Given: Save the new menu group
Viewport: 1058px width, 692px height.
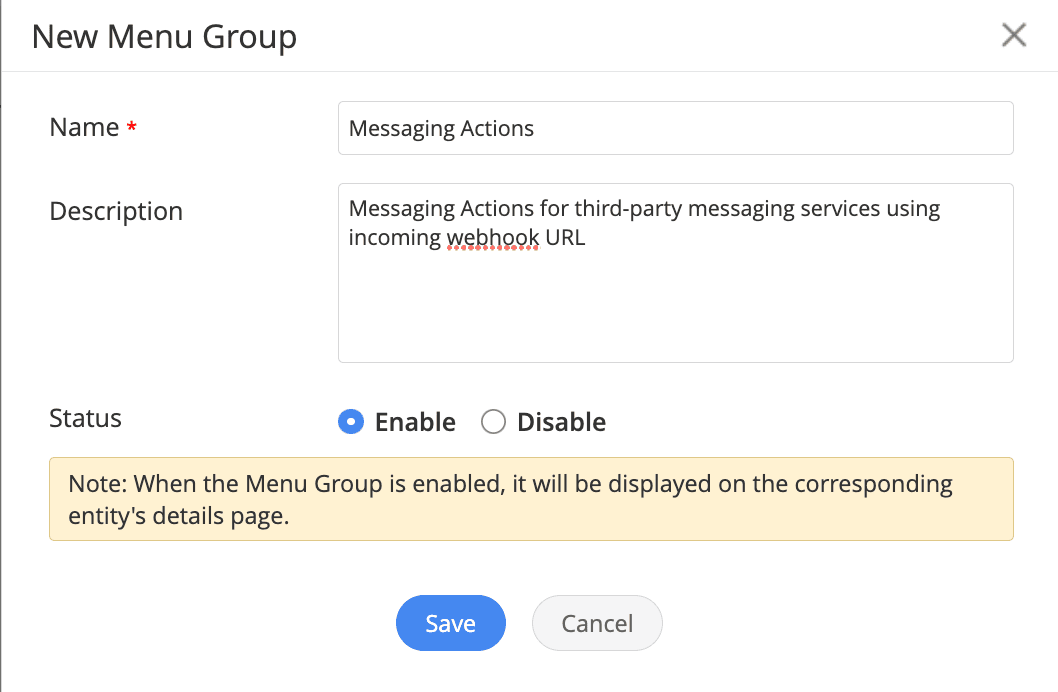Looking at the screenshot, I should [x=450, y=623].
